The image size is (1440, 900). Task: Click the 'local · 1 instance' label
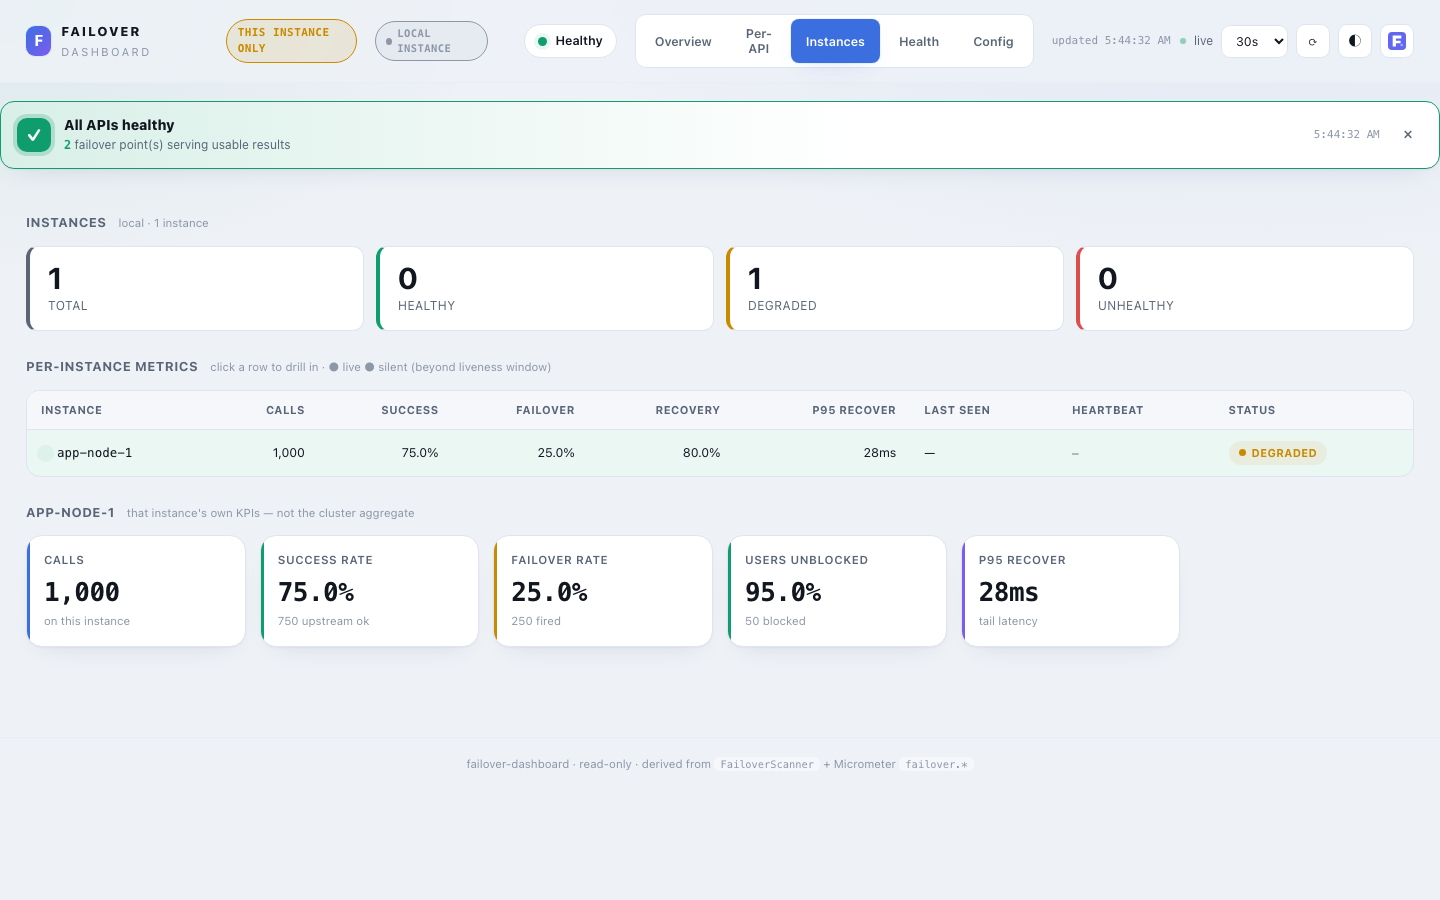click(x=163, y=223)
